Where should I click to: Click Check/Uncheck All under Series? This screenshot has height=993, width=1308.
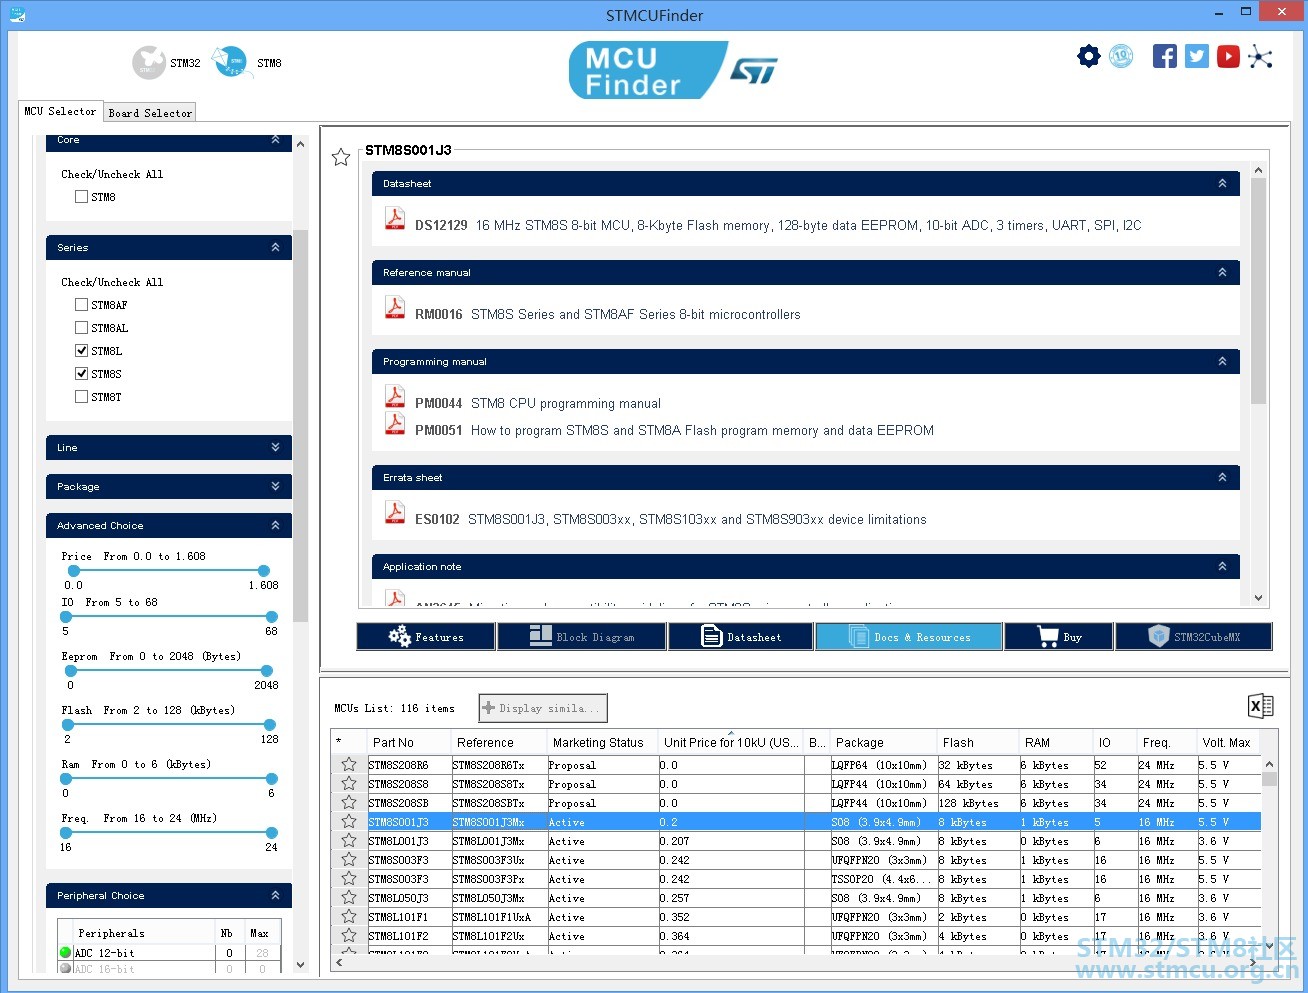[x=112, y=282]
